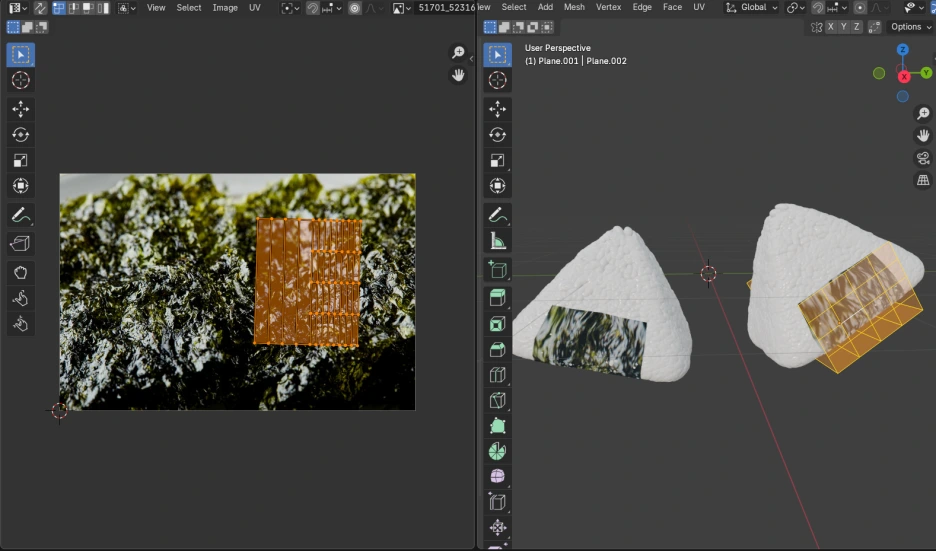
Task: Open the Image menu in UV editor
Action: 225,8
